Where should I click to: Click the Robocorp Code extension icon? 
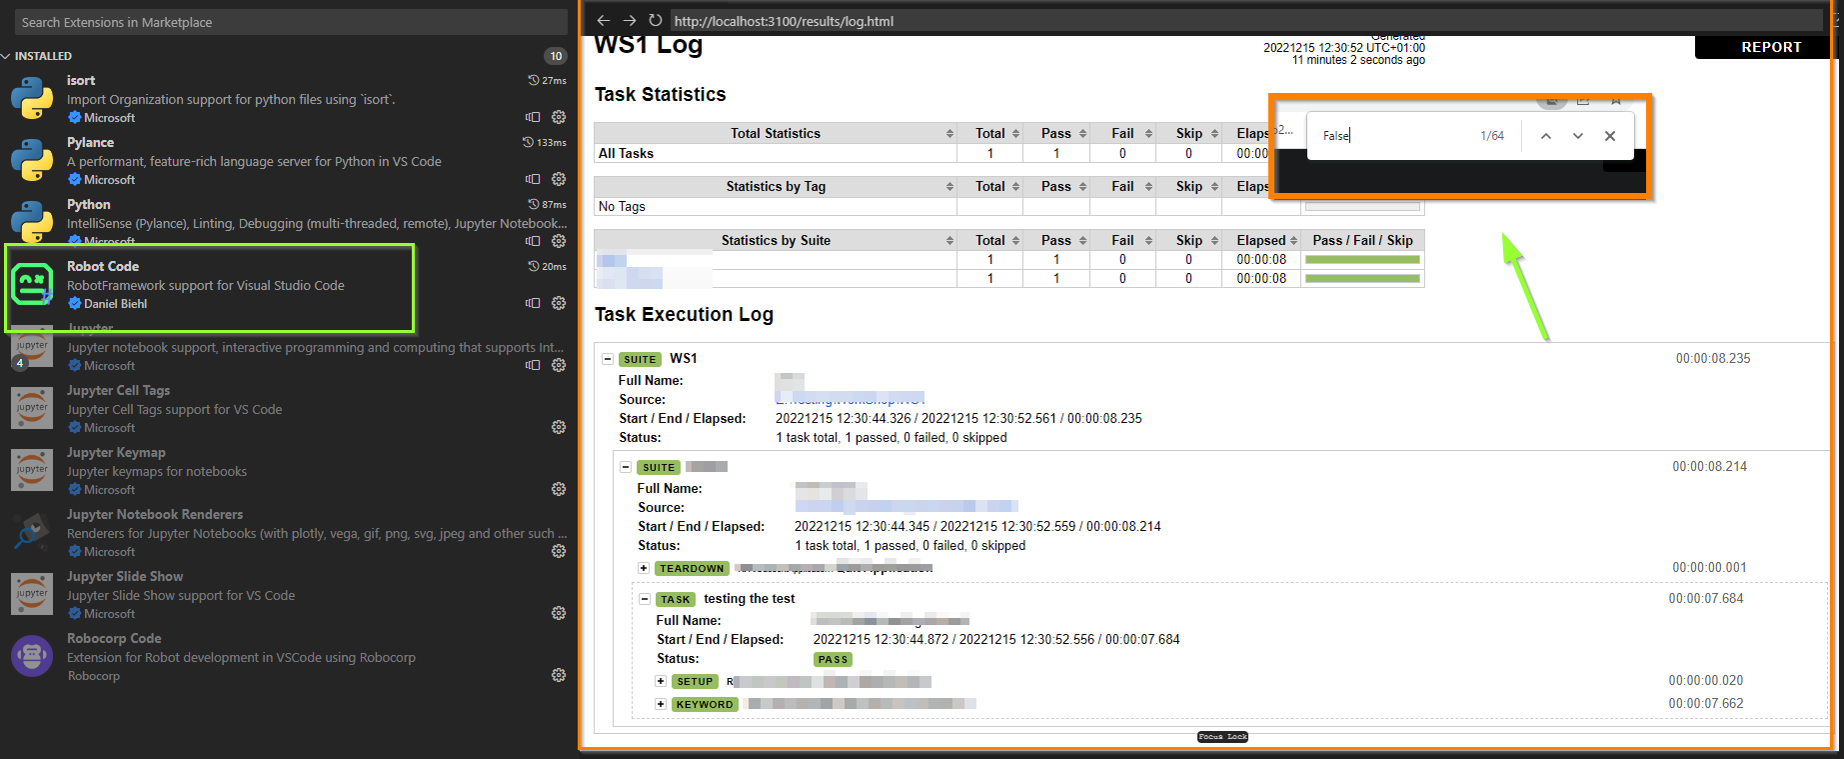(32, 656)
